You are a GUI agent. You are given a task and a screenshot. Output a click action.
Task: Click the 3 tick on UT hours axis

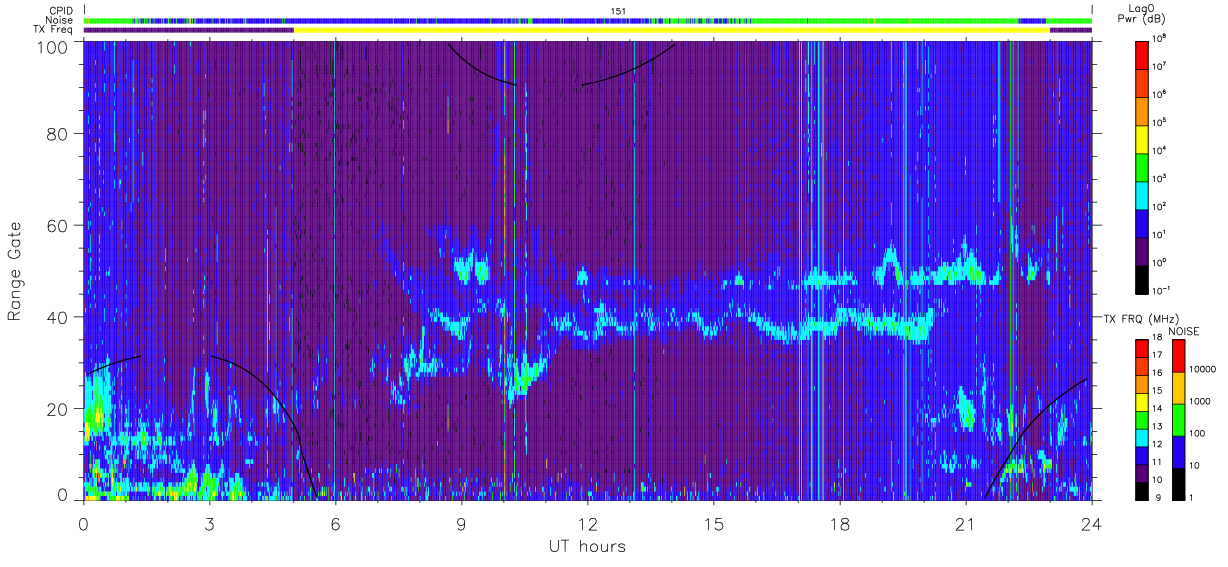[209, 524]
